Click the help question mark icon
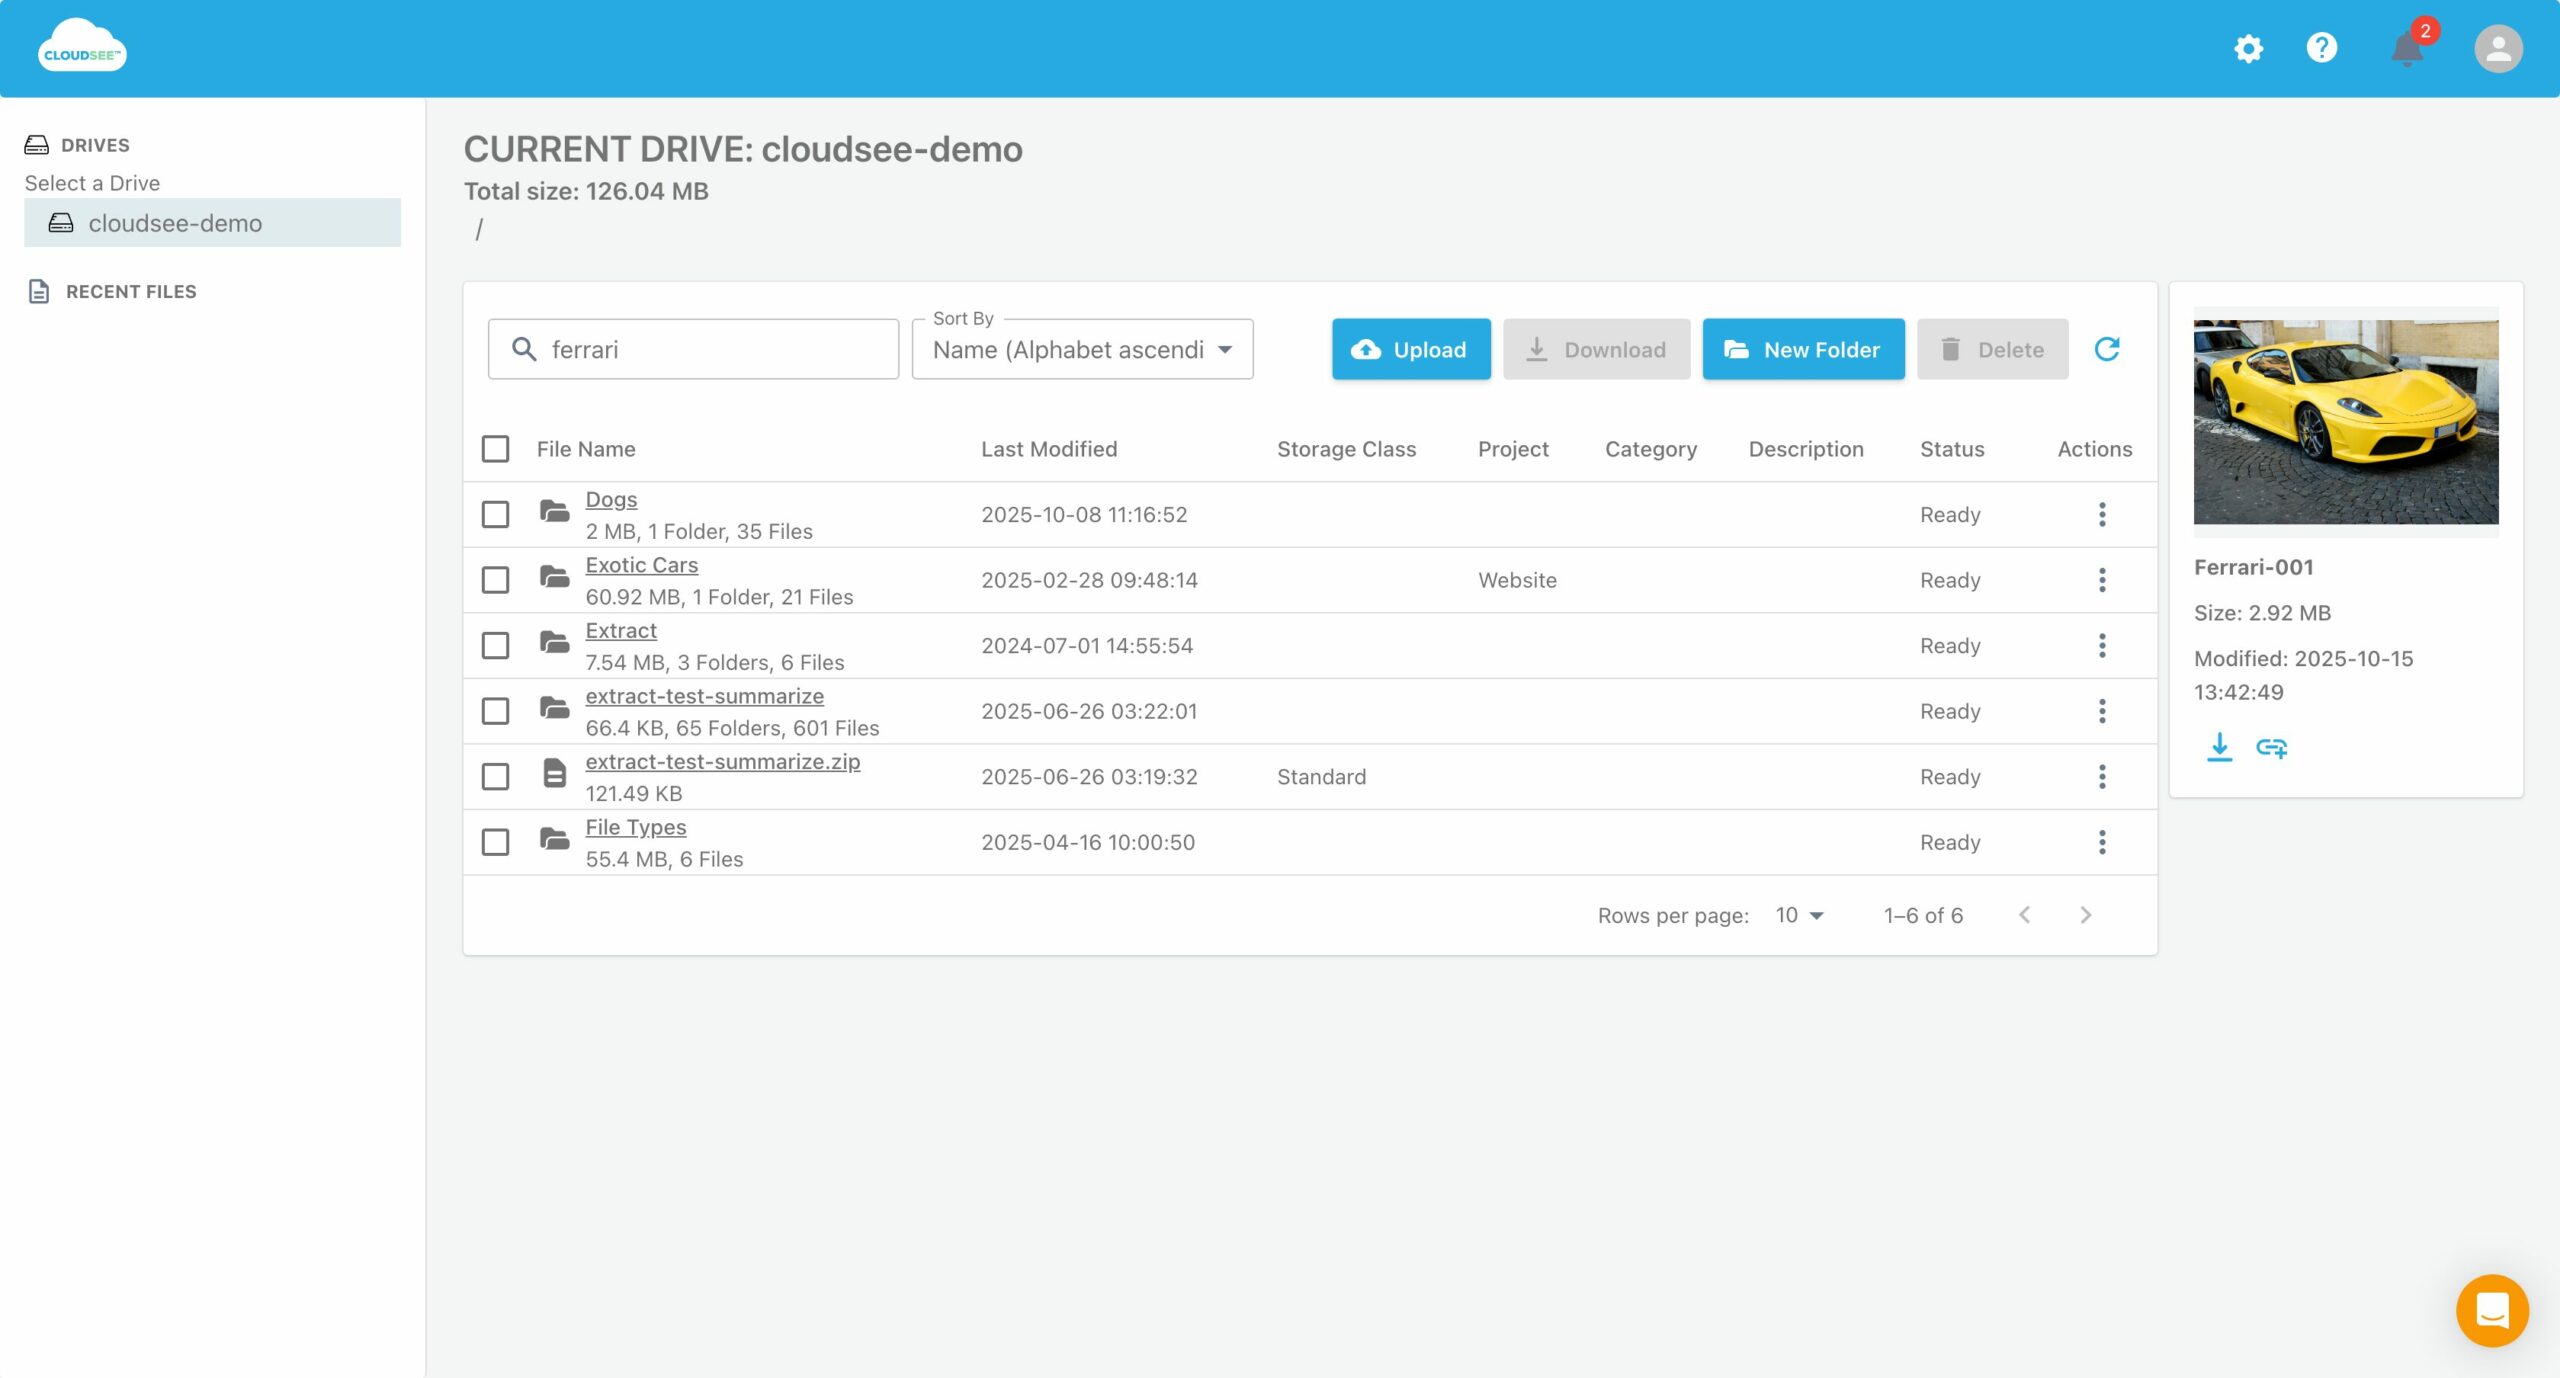The height and width of the screenshot is (1378, 2560). [2321, 48]
